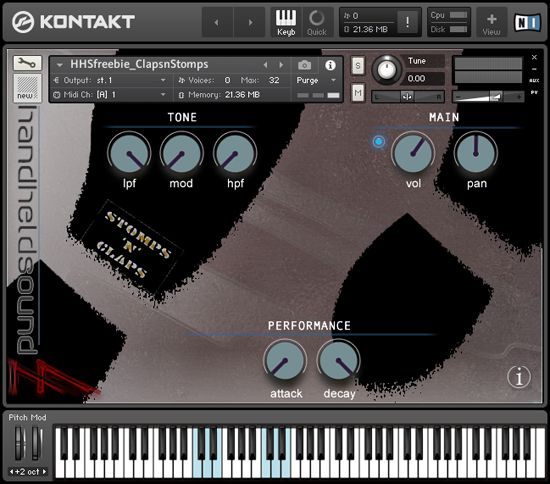
Task: Click the Native Instruments NI logo
Action: click(x=527, y=22)
